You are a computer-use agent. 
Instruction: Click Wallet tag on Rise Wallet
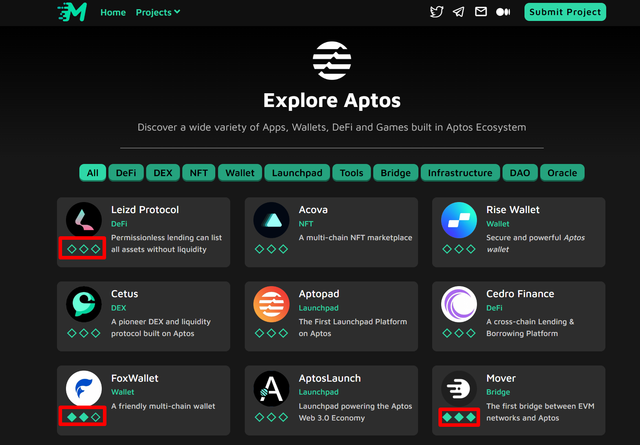[x=498, y=224]
